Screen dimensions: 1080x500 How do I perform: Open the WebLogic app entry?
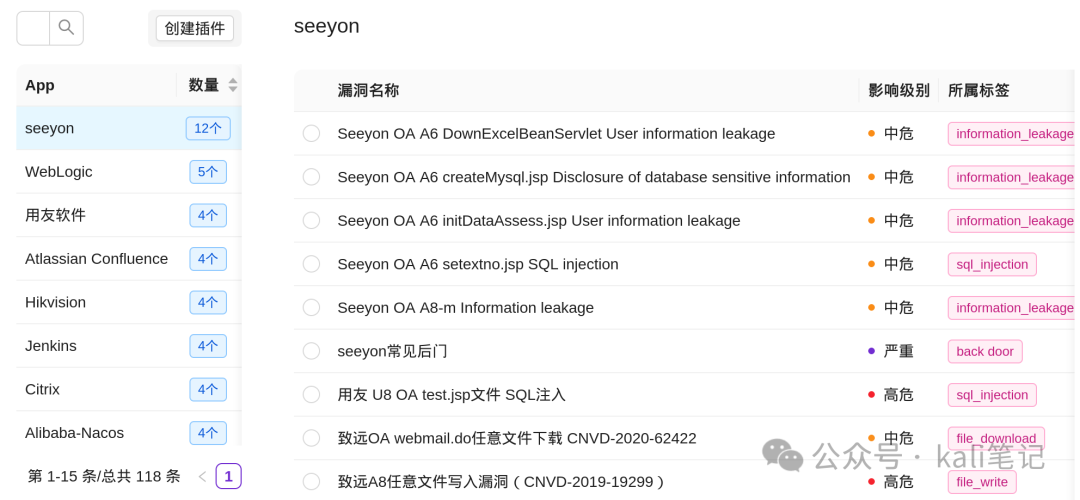tap(129, 172)
